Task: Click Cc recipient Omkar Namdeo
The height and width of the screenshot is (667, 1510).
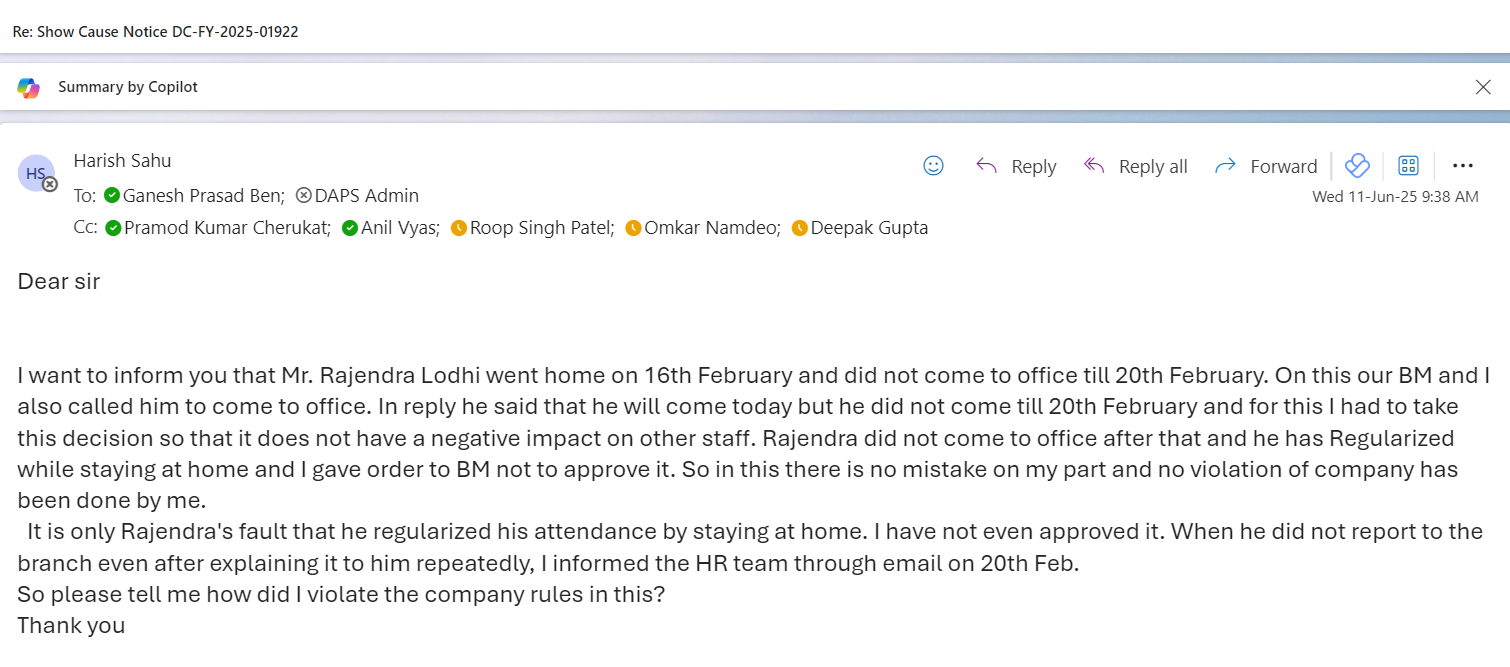Action: coord(711,228)
